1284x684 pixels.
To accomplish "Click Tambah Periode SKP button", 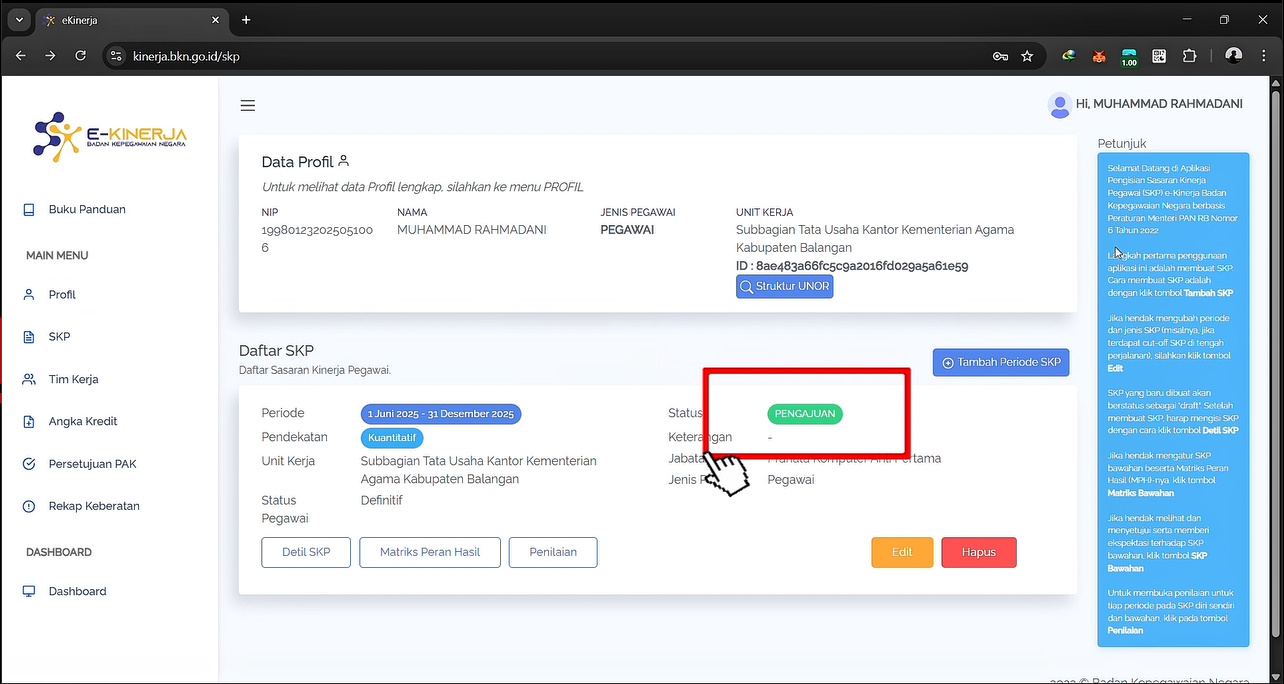I will pyautogui.click(x=1000, y=362).
